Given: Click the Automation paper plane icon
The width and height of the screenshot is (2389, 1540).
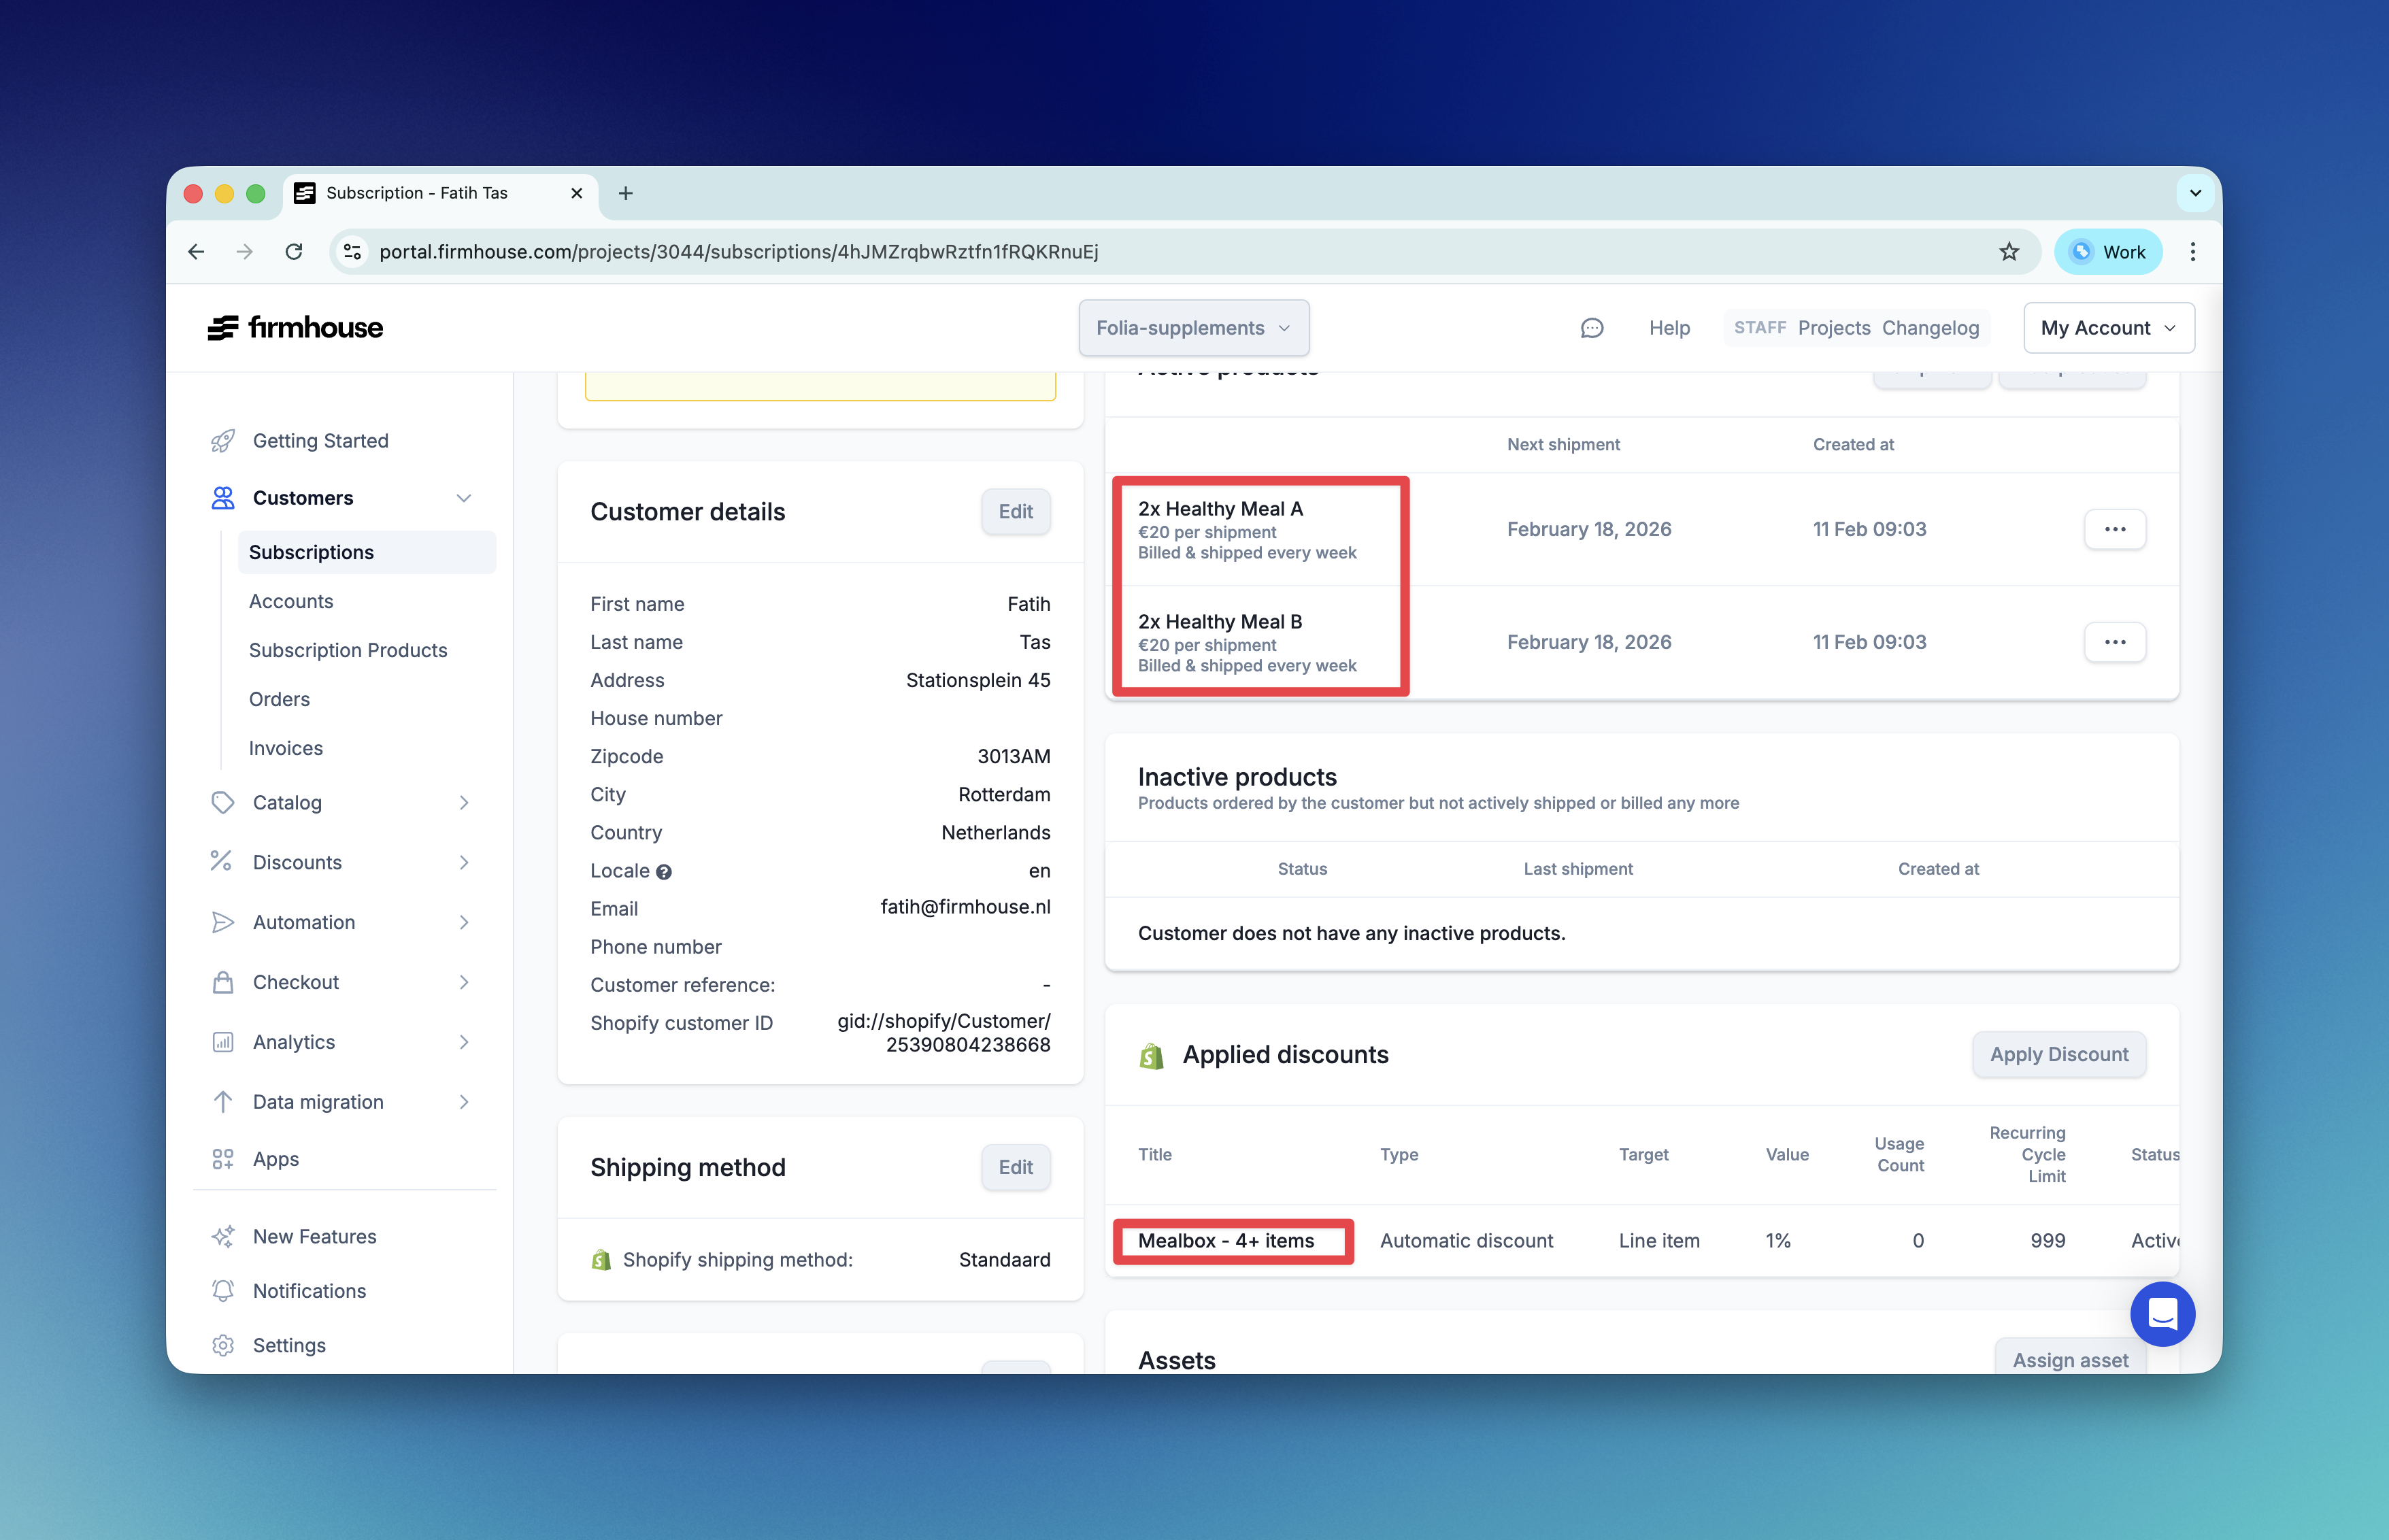Looking at the screenshot, I should pyautogui.click(x=223, y=922).
